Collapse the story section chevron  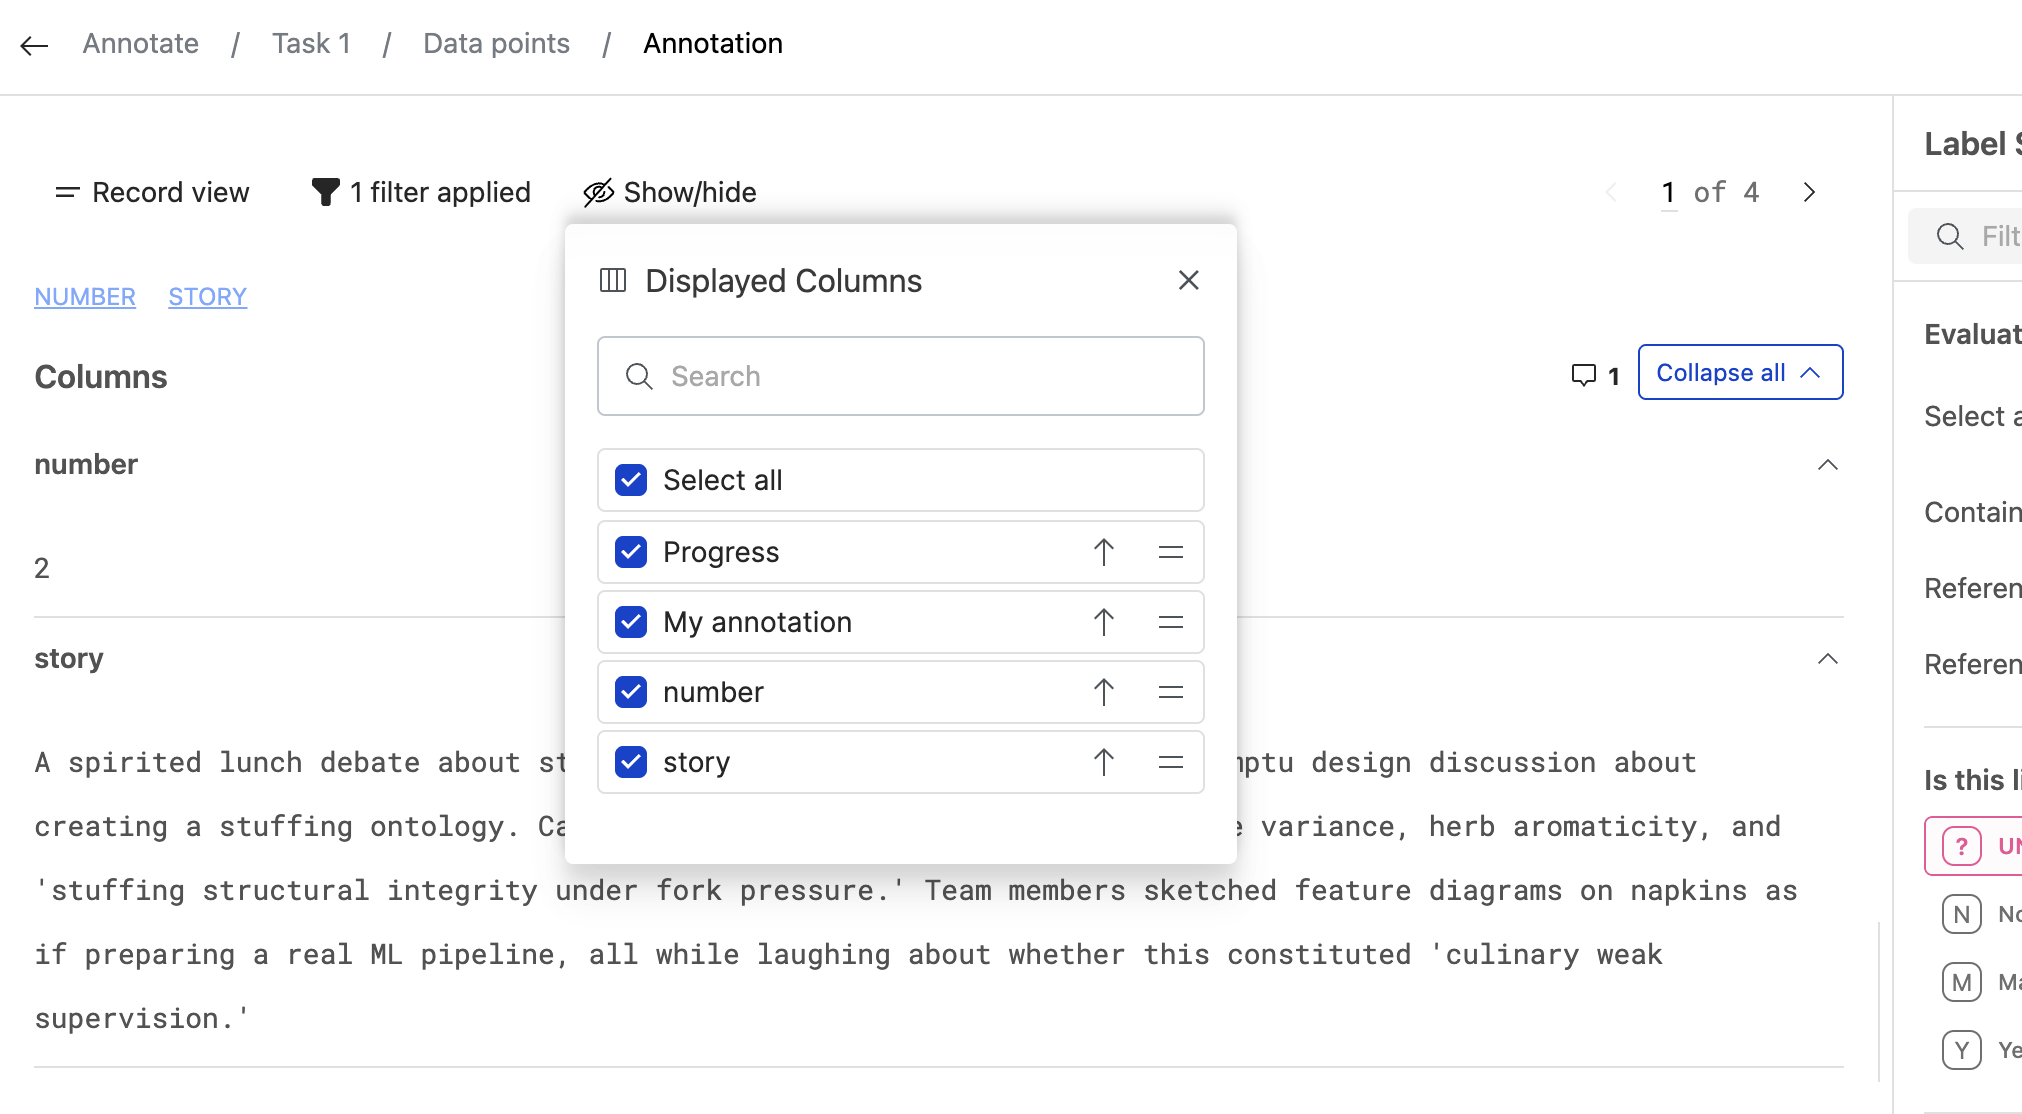(x=1828, y=658)
